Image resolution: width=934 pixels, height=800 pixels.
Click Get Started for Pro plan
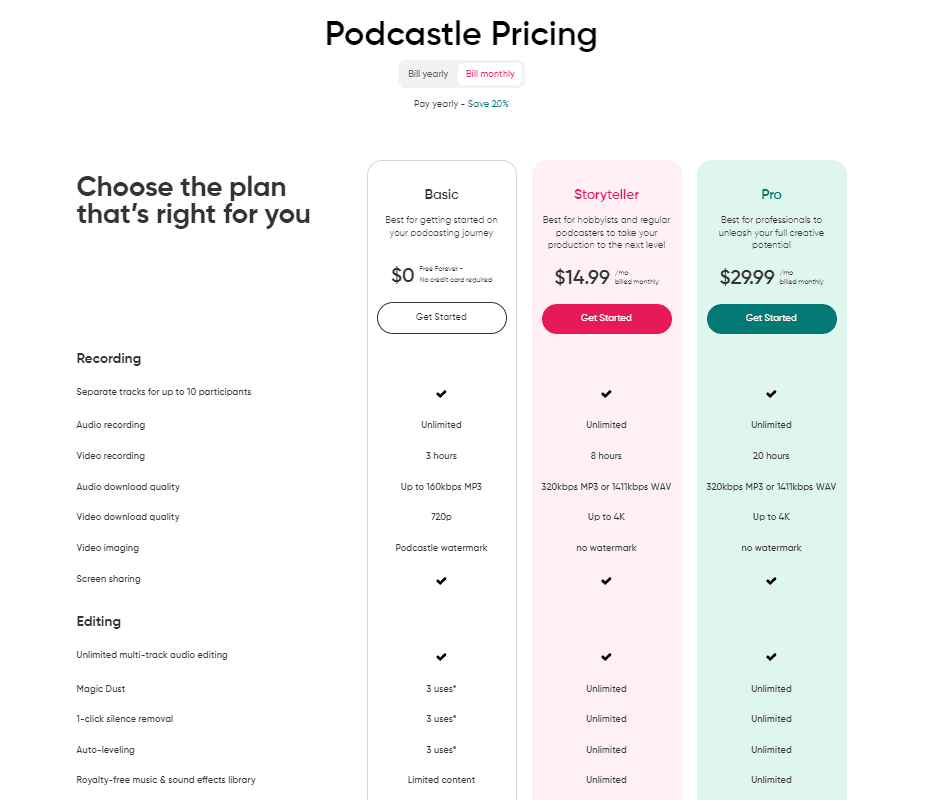[x=771, y=318]
